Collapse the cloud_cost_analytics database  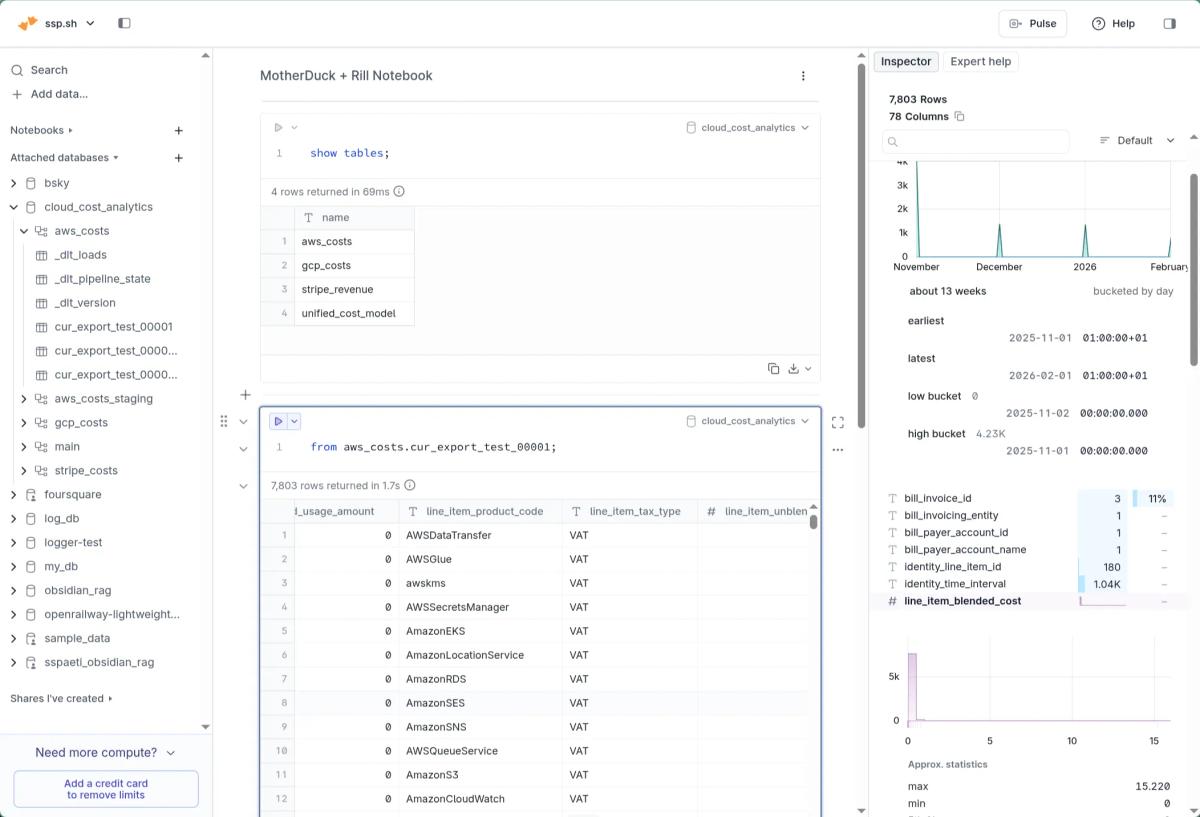(14, 207)
